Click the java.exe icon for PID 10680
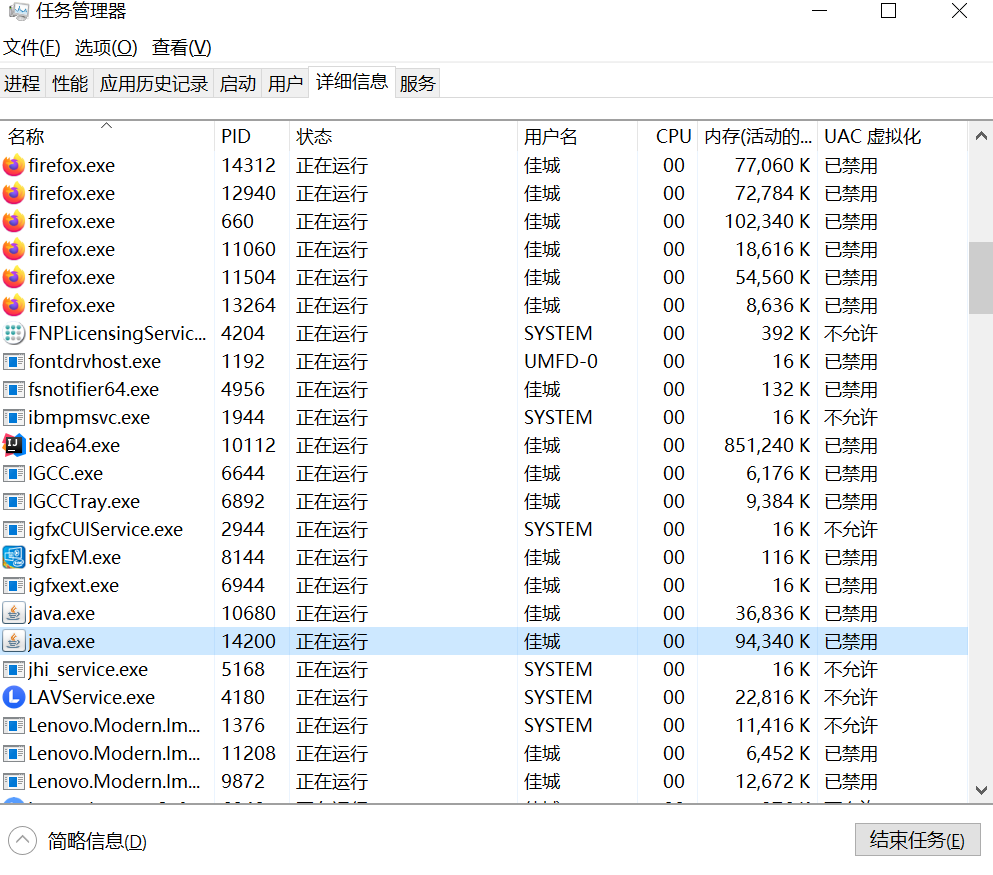Viewport: 993px width, 875px height. coord(14,614)
